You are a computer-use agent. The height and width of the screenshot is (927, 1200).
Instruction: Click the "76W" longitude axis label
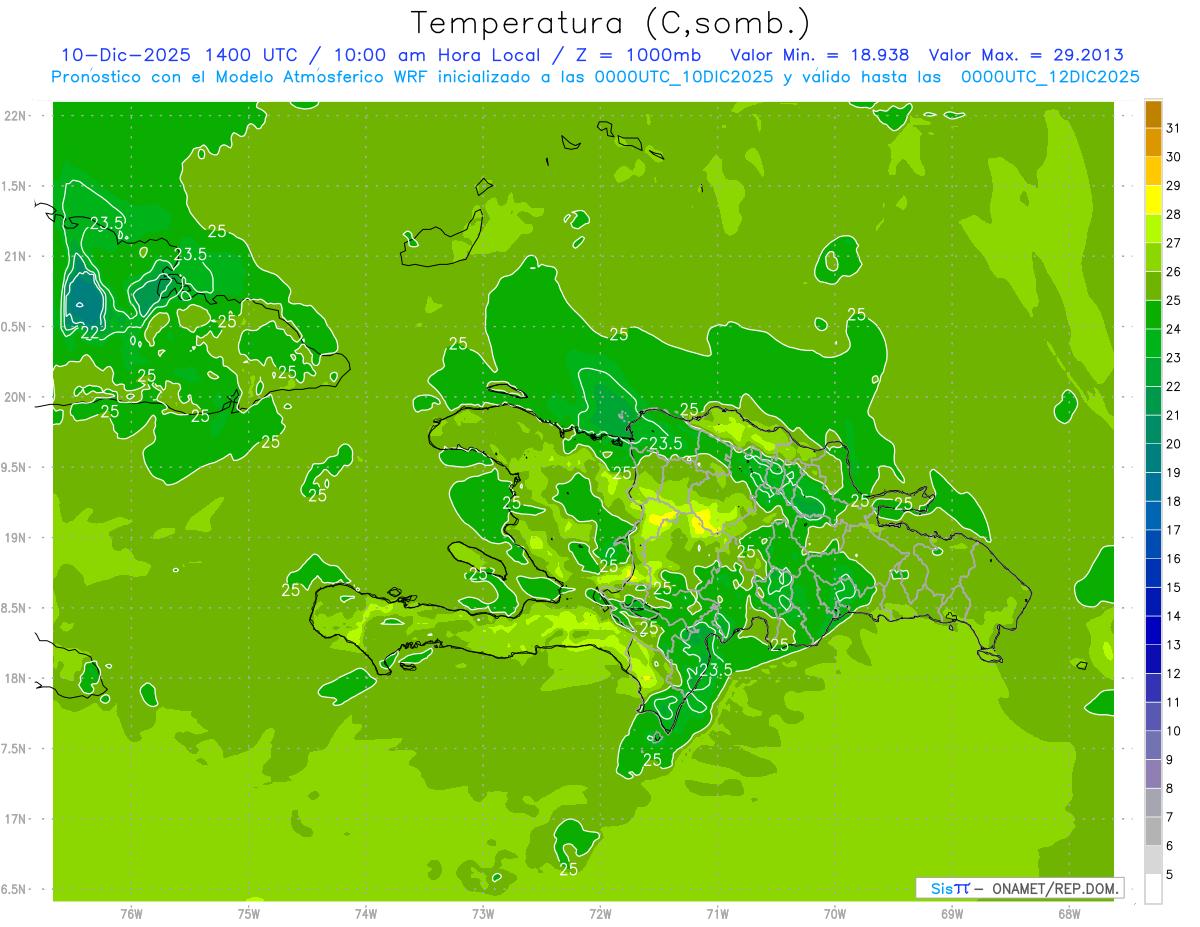[131, 914]
